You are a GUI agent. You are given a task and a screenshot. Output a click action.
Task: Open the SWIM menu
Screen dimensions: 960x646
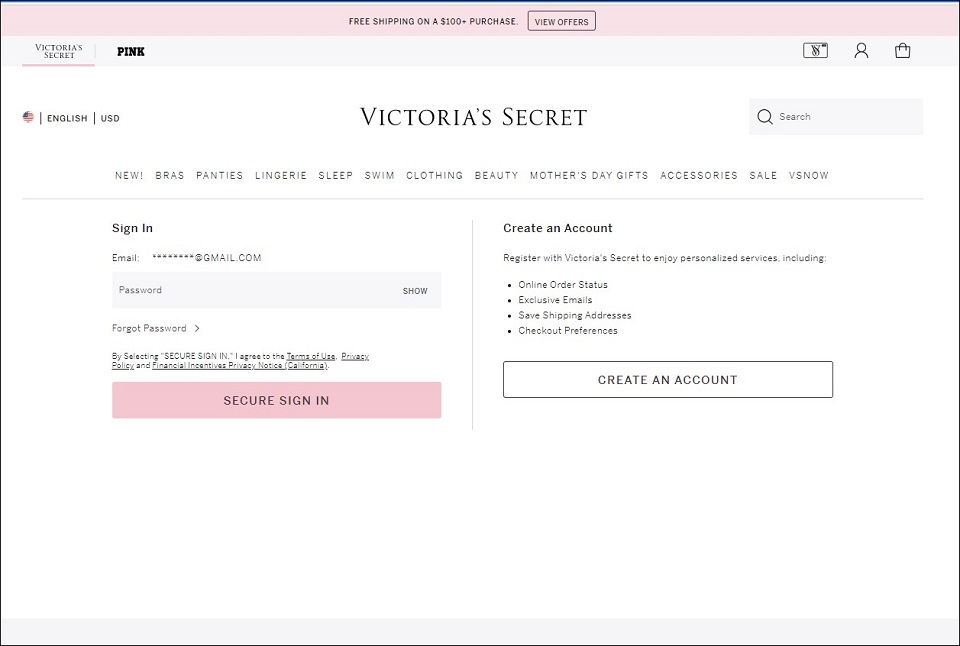pyautogui.click(x=380, y=175)
